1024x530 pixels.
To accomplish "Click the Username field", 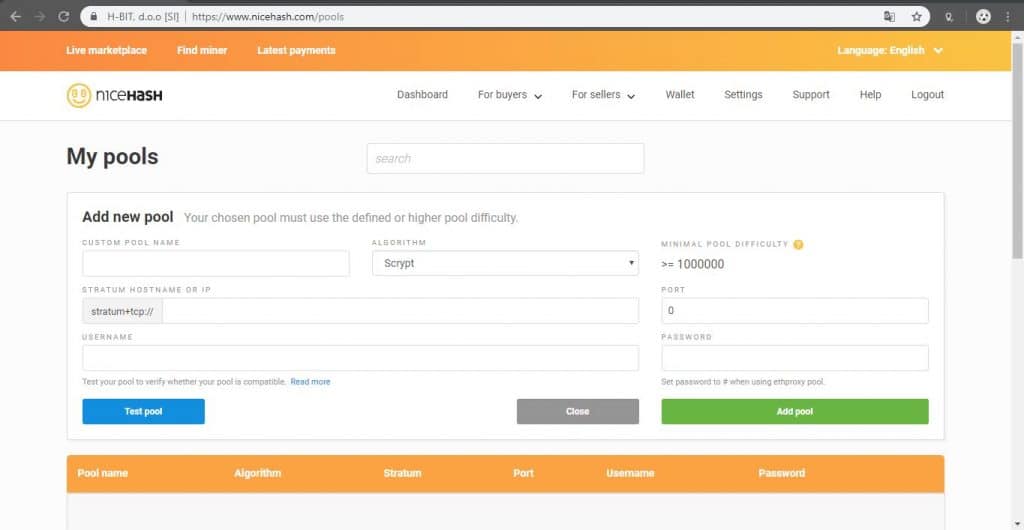I will (x=360, y=358).
